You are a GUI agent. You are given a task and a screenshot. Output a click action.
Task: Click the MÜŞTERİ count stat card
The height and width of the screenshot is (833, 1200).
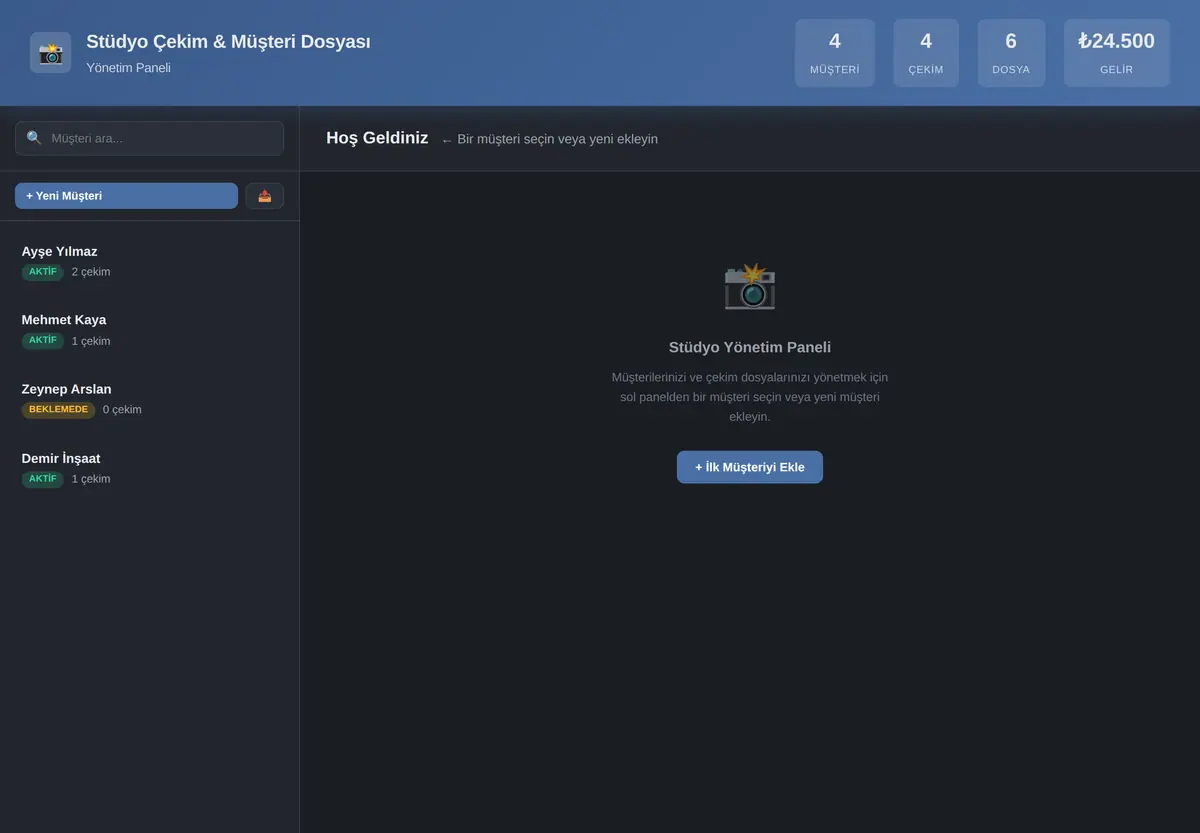(835, 53)
